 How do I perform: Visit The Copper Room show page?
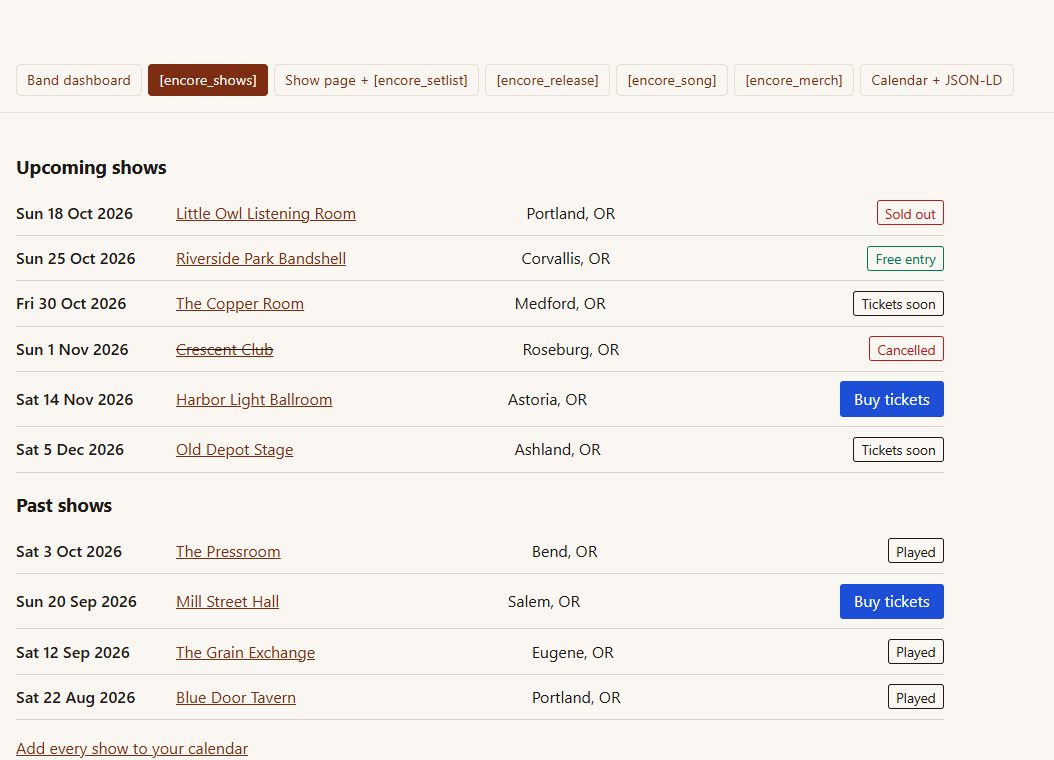click(x=240, y=304)
